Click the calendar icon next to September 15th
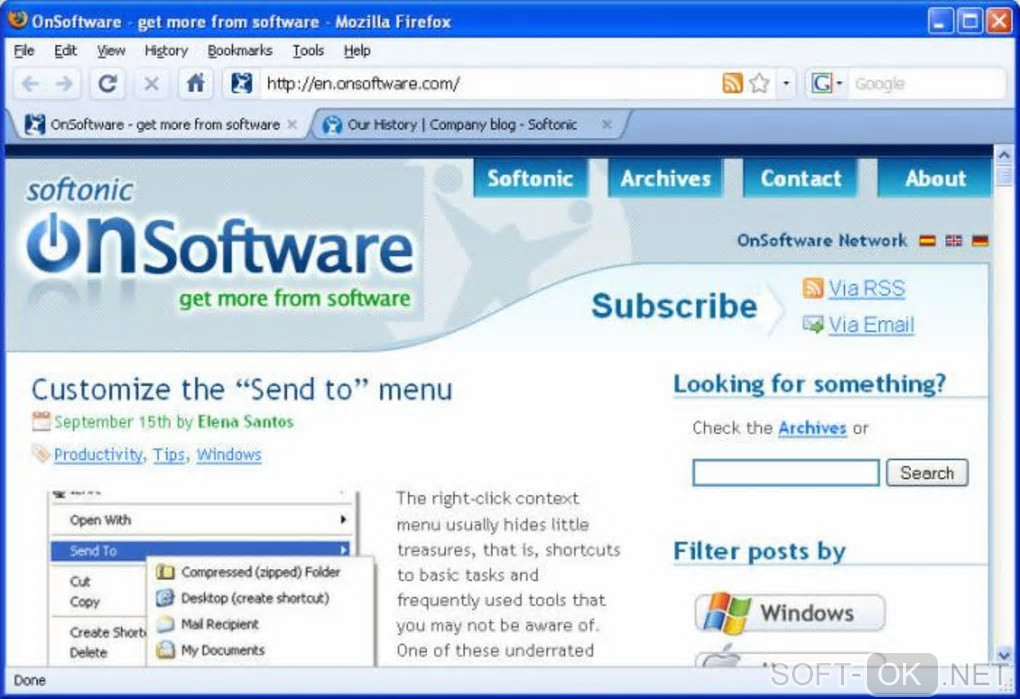 tap(41, 421)
